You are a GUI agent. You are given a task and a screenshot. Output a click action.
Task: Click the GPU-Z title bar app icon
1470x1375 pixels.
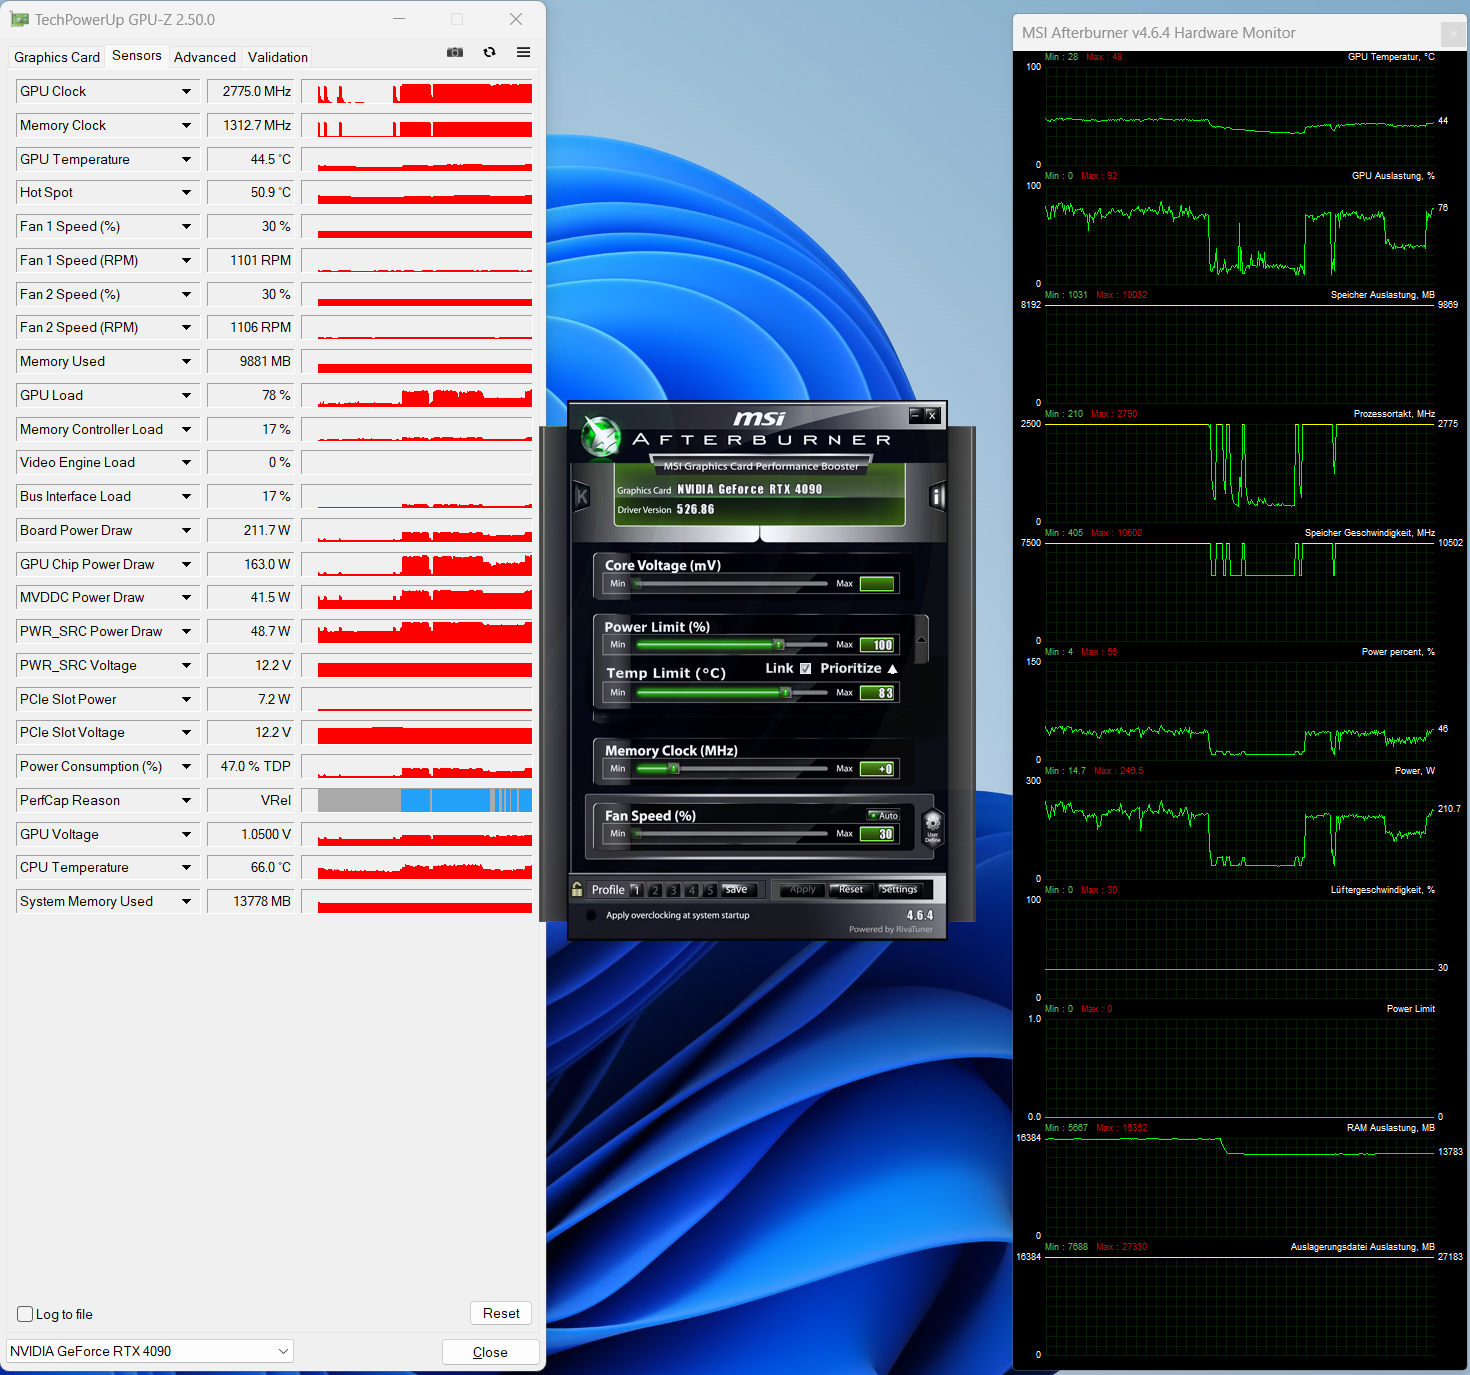pos(19,20)
